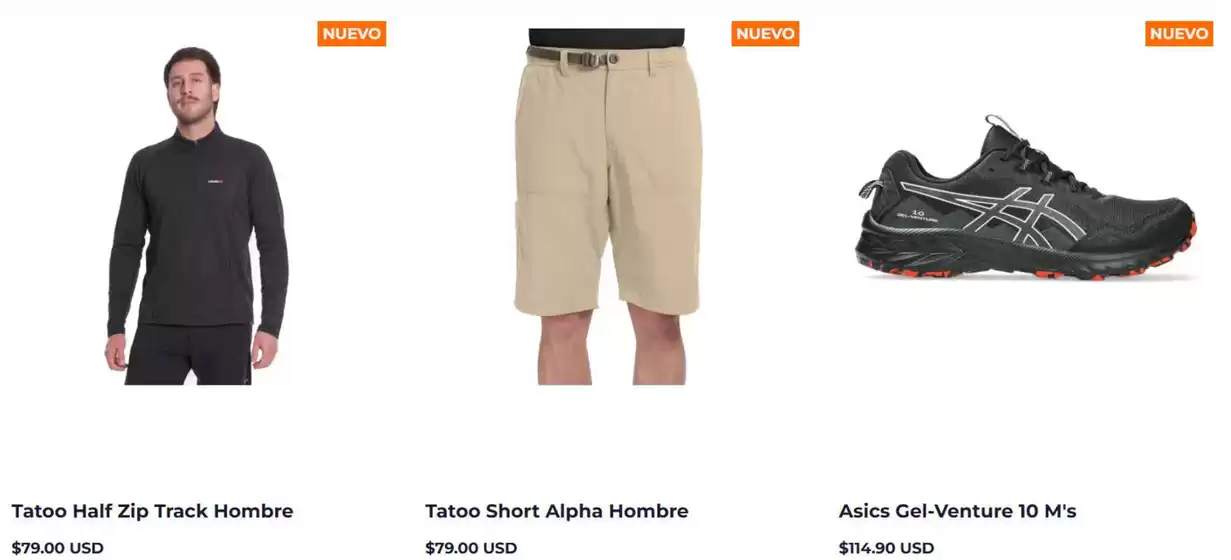The height and width of the screenshot is (560, 1231).
Task: Open the Asics Gel-Venture 10 M's title link
Action: click(x=958, y=511)
